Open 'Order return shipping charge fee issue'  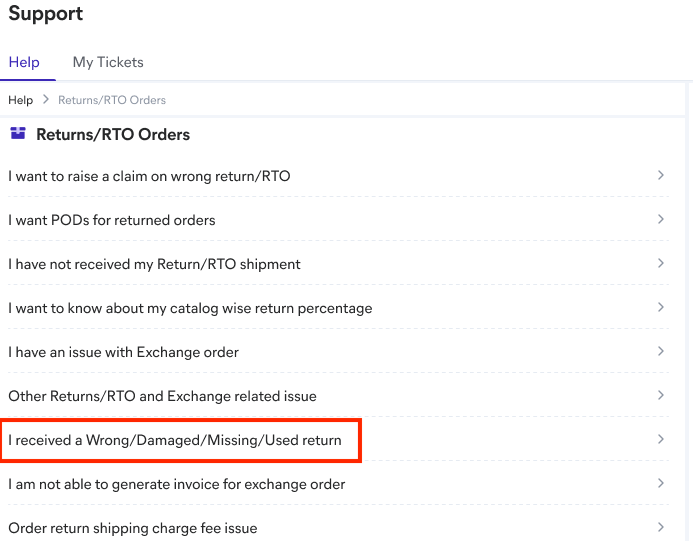(133, 528)
